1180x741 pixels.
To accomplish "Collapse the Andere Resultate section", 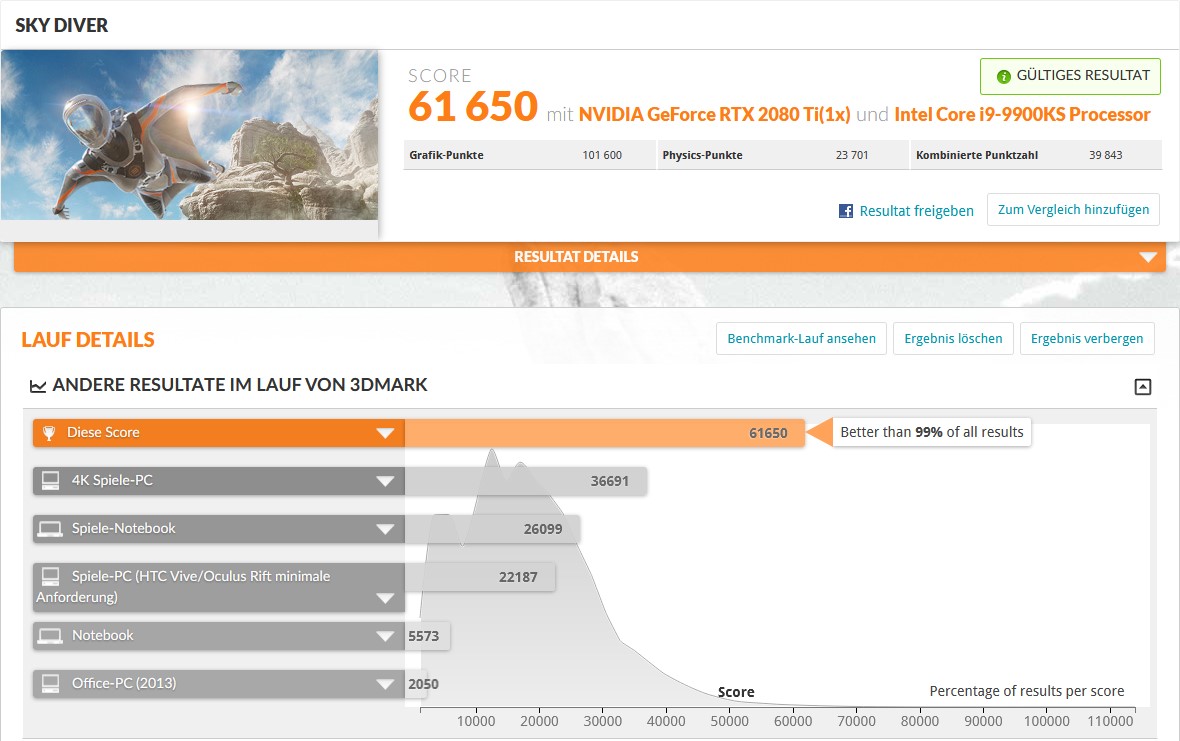I will pyautogui.click(x=1142, y=387).
